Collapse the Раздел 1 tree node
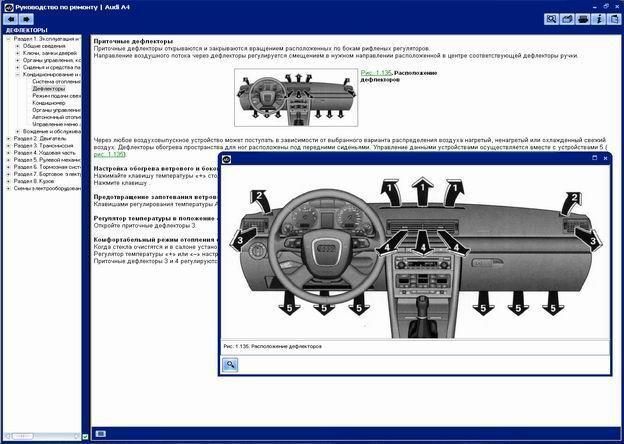Image resolution: width=624 pixels, height=444 pixels. coord(9,39)
